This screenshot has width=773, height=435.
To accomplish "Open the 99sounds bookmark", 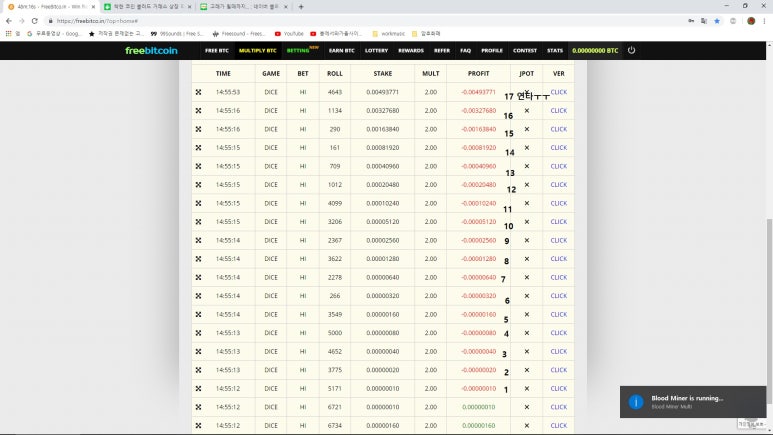I will (x=176, y=34).
